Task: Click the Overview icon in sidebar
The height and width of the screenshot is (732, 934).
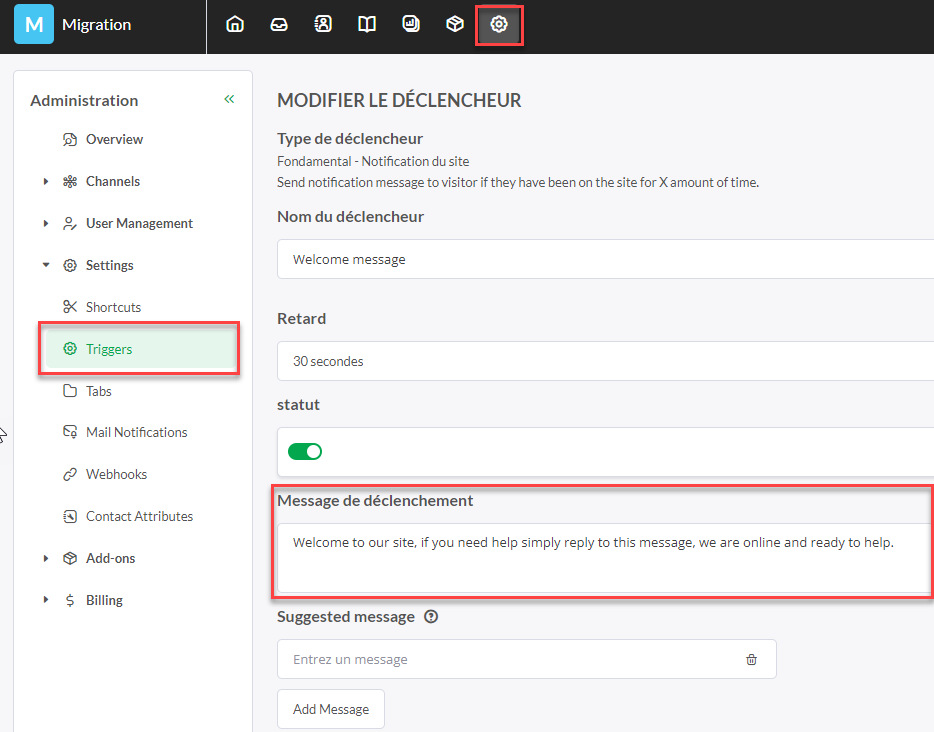Action: (70, 139)
